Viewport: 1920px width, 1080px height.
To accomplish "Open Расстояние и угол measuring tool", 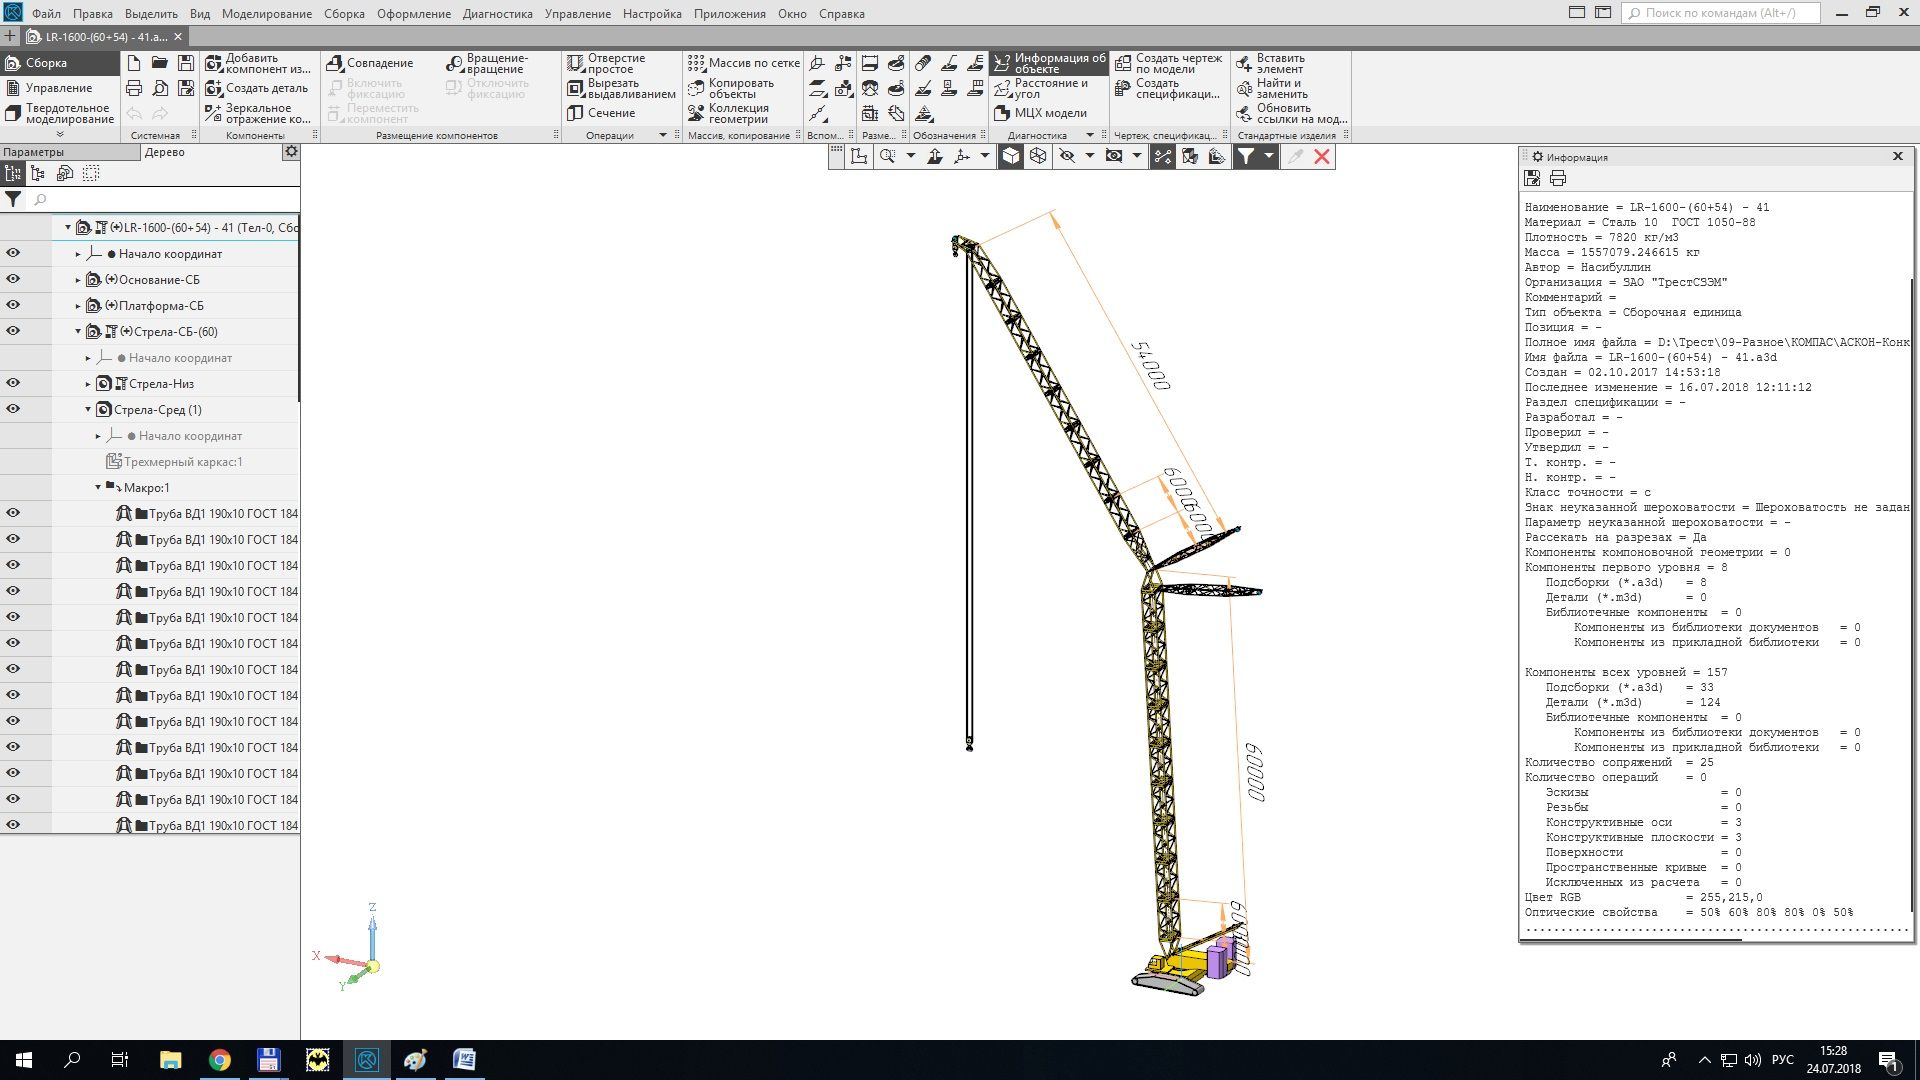I will (x=1002, y=88).
